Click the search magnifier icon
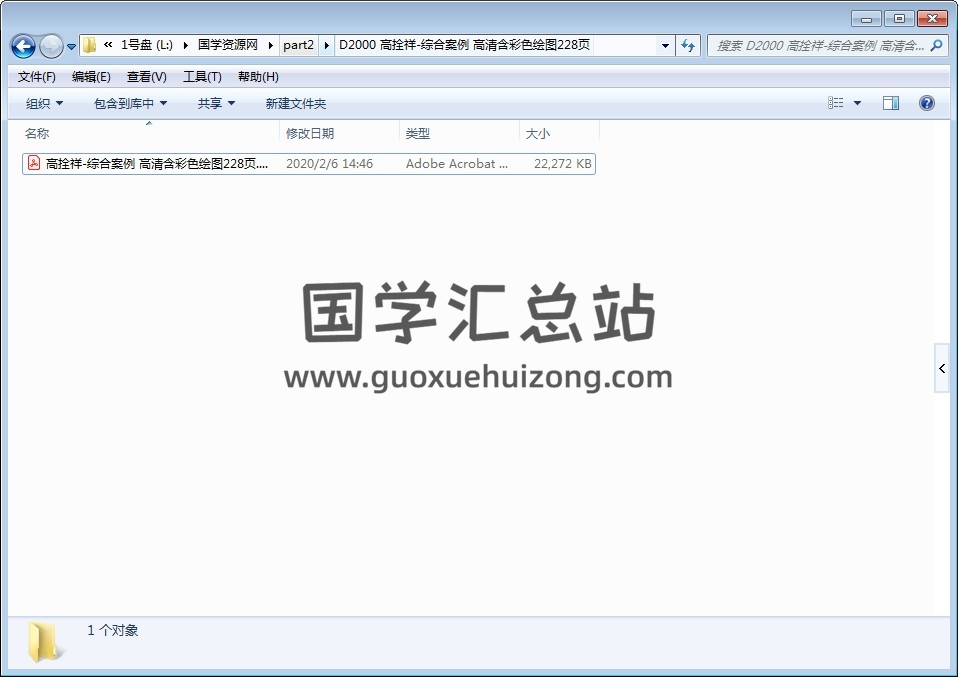Viewport: 958px width, 677px height. pos(937,45)
